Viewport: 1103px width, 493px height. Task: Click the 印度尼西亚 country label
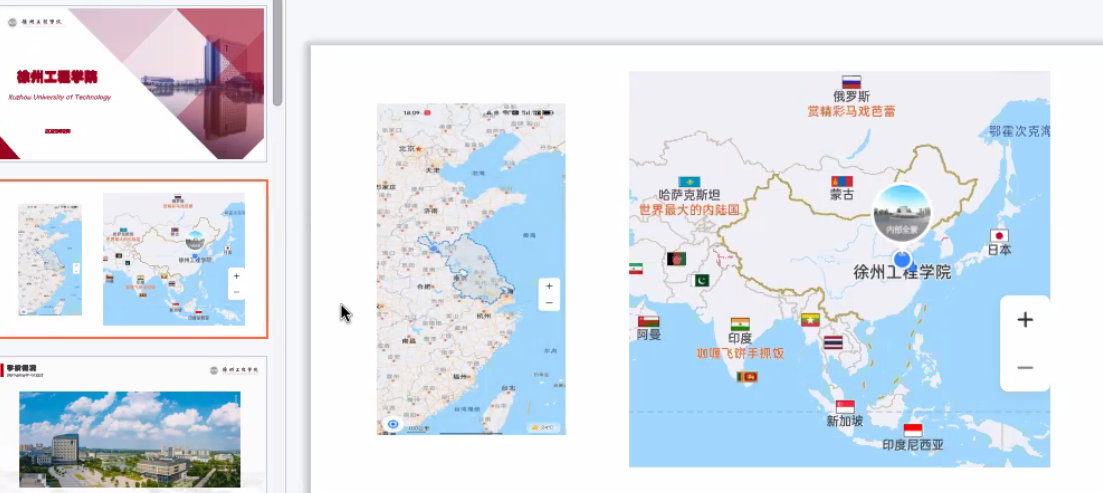912,445
